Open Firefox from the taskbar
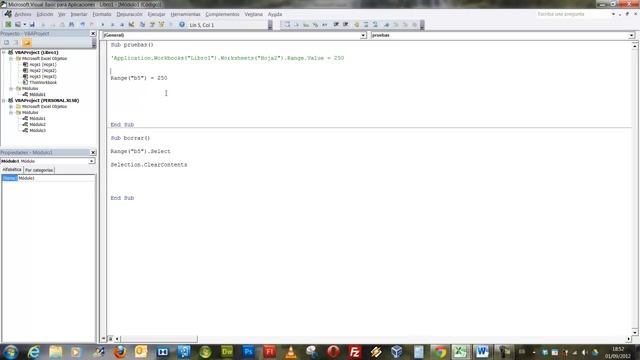 120,351
